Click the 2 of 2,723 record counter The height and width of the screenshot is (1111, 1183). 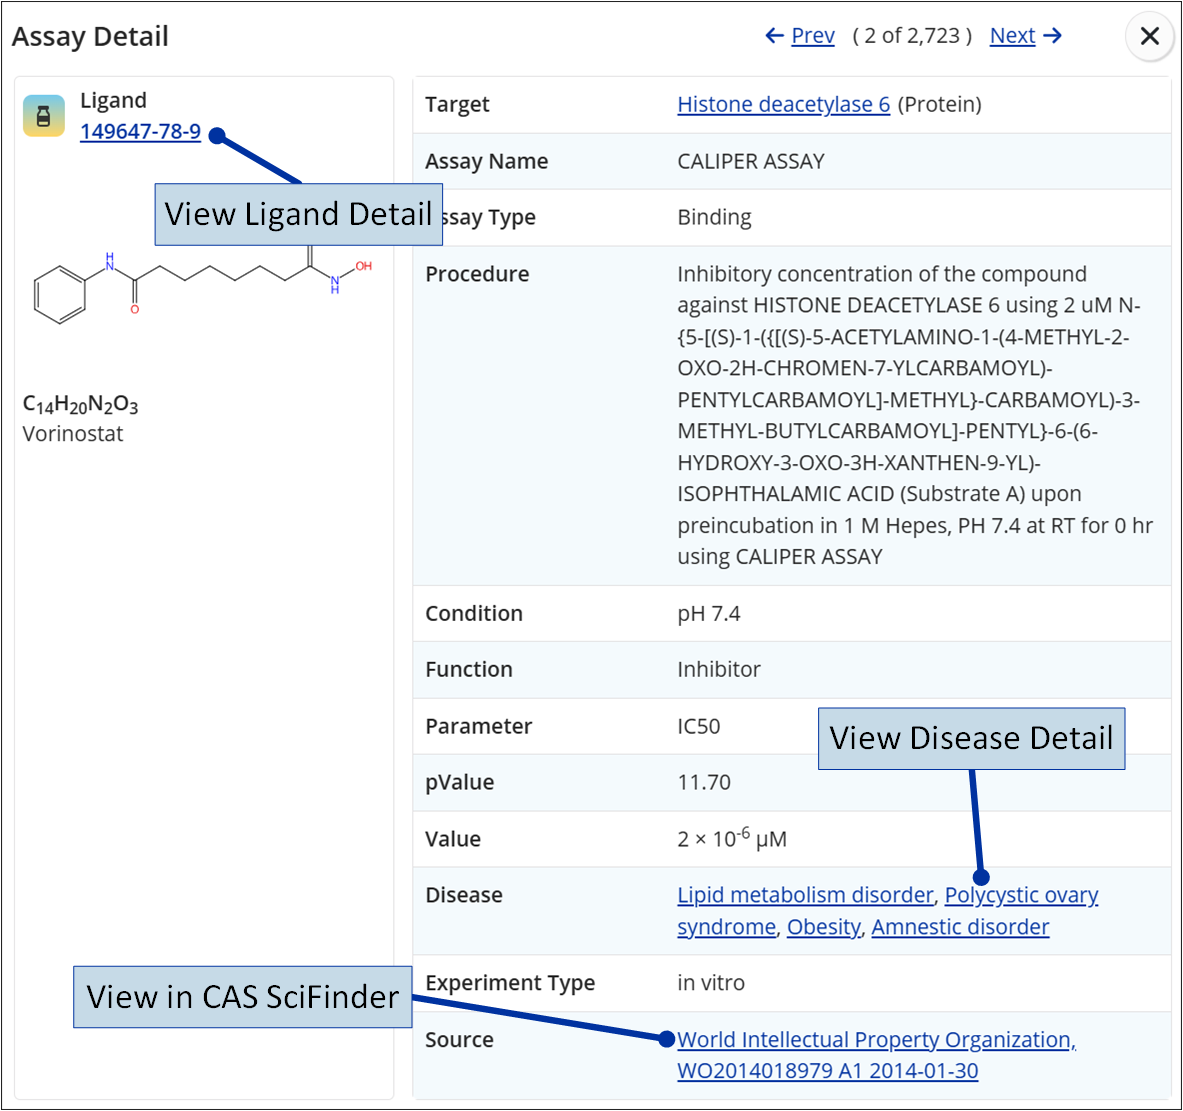(x=912, y=36)
